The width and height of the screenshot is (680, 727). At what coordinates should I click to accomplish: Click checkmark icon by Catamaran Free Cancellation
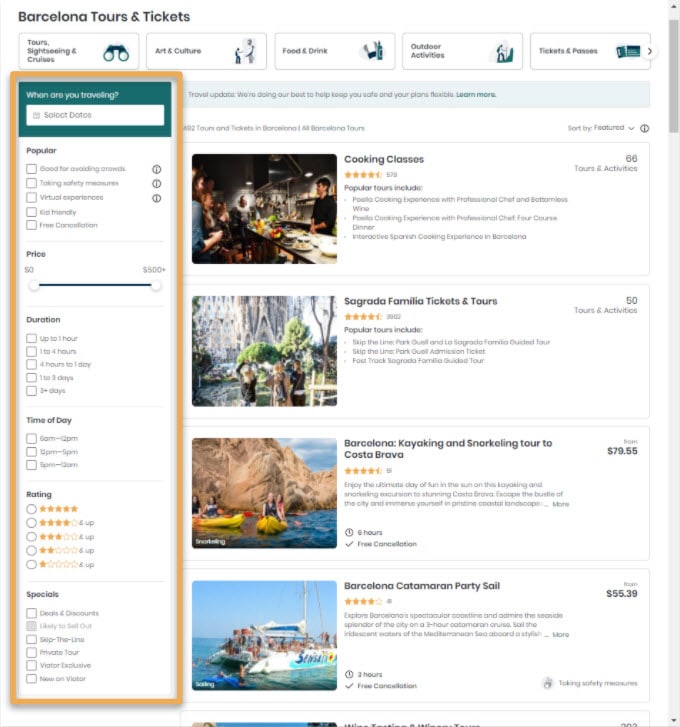click(349, 686)
